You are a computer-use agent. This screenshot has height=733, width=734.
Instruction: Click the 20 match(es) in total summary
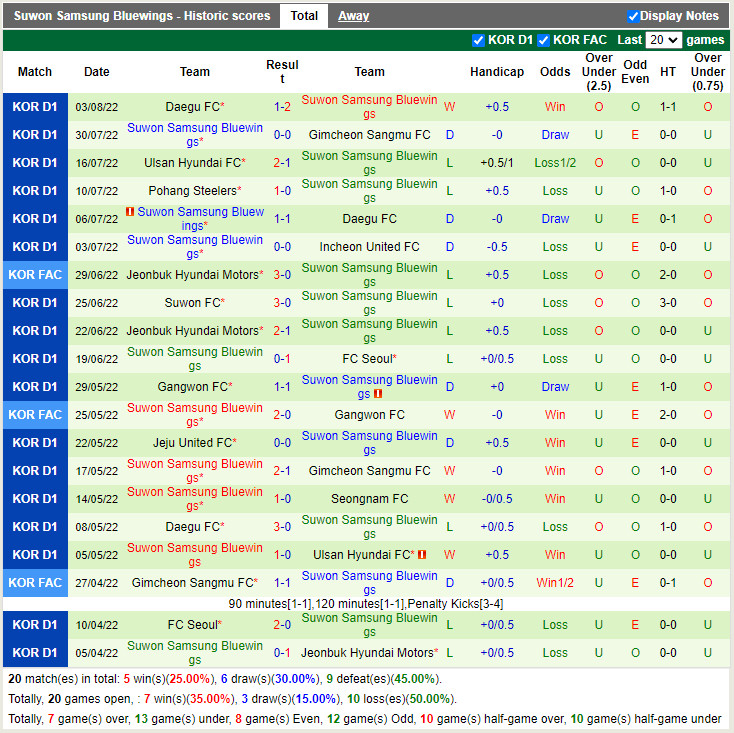point(225,679)
